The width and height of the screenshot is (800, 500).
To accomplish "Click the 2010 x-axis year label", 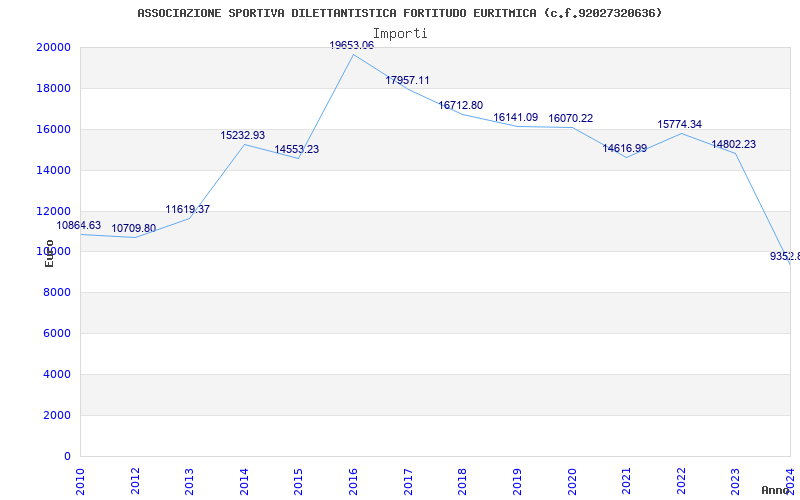I will click(x=80, y=481).
